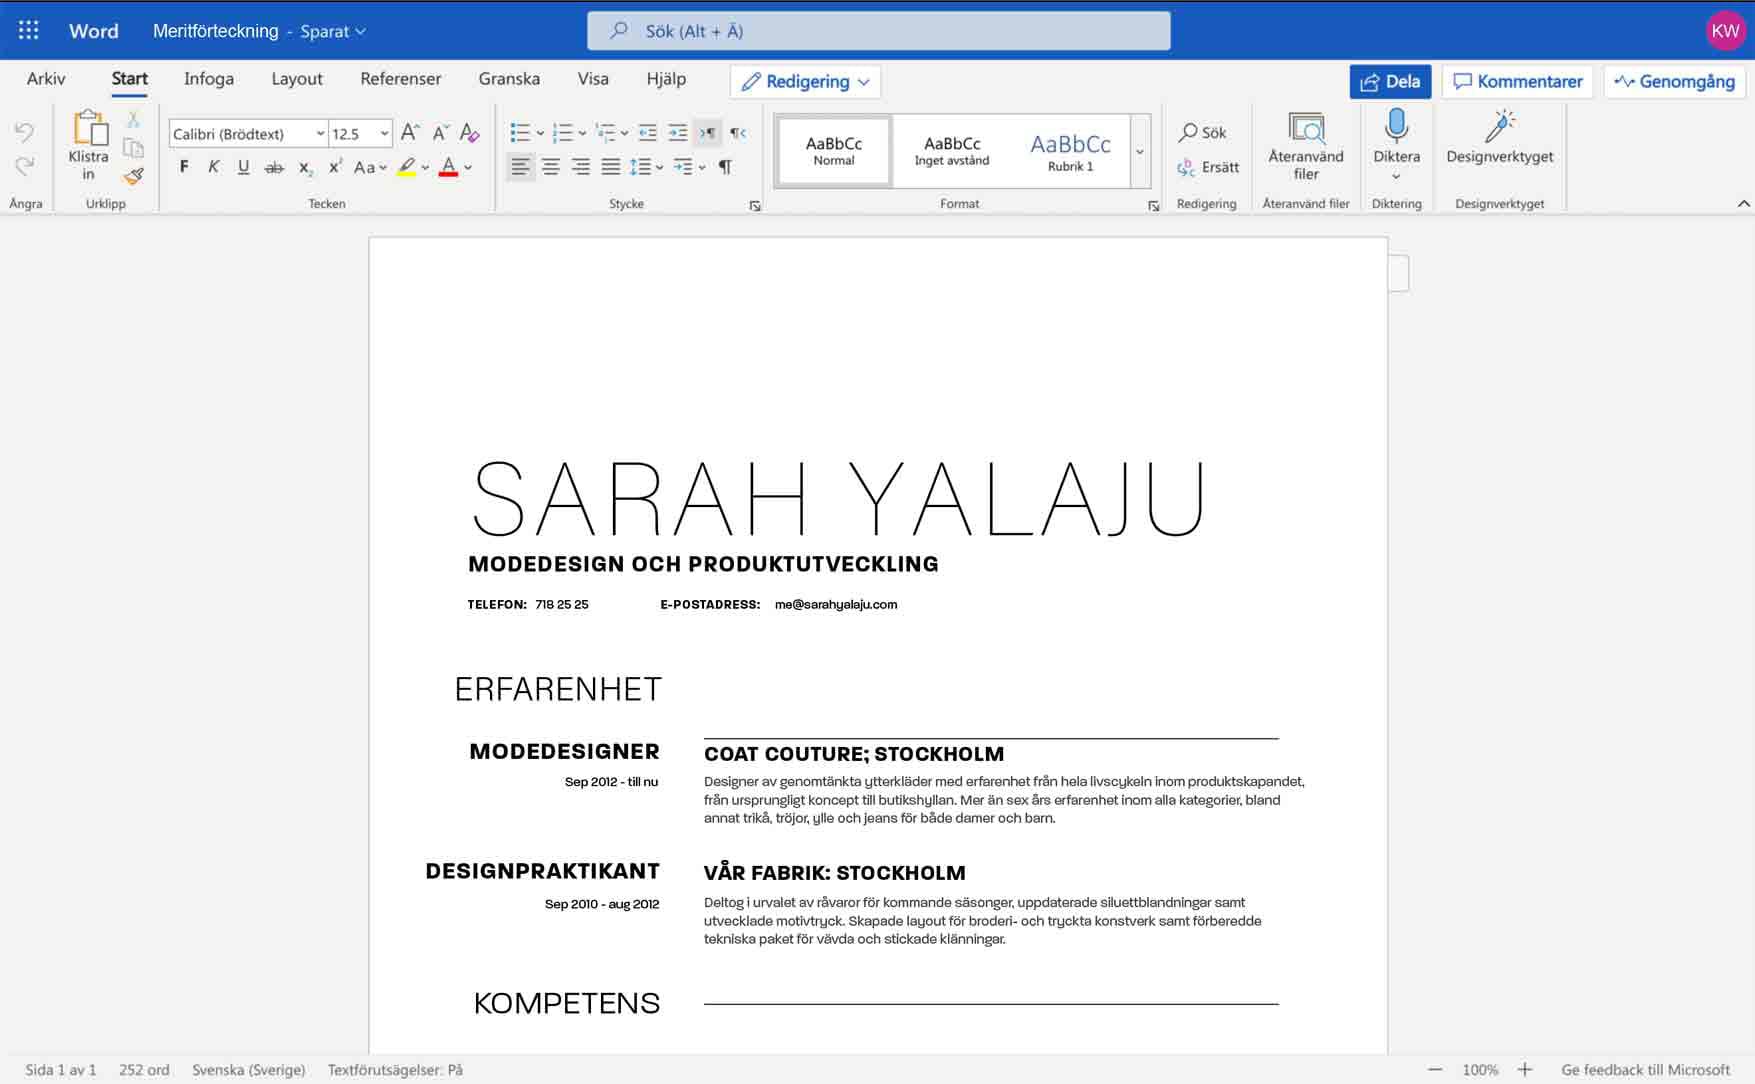The height and width of the screenshot is (1084, 1755).
Task: Open the Calibri font name dropdown
Action: (320, 134)
